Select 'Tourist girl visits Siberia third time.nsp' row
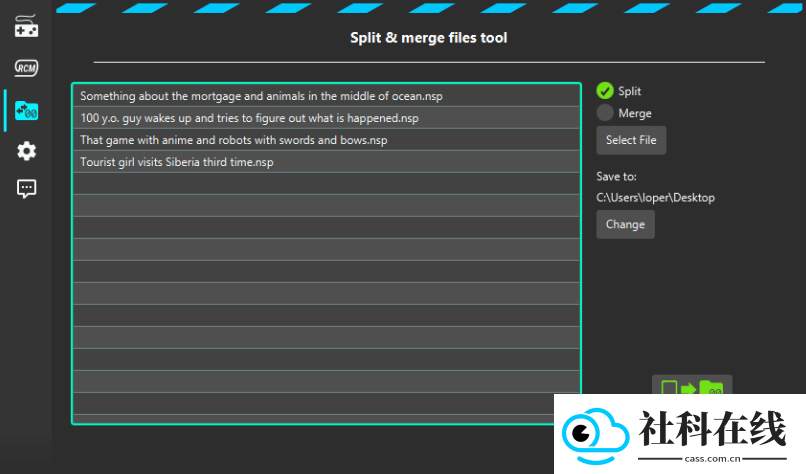 tap(326, 162)
